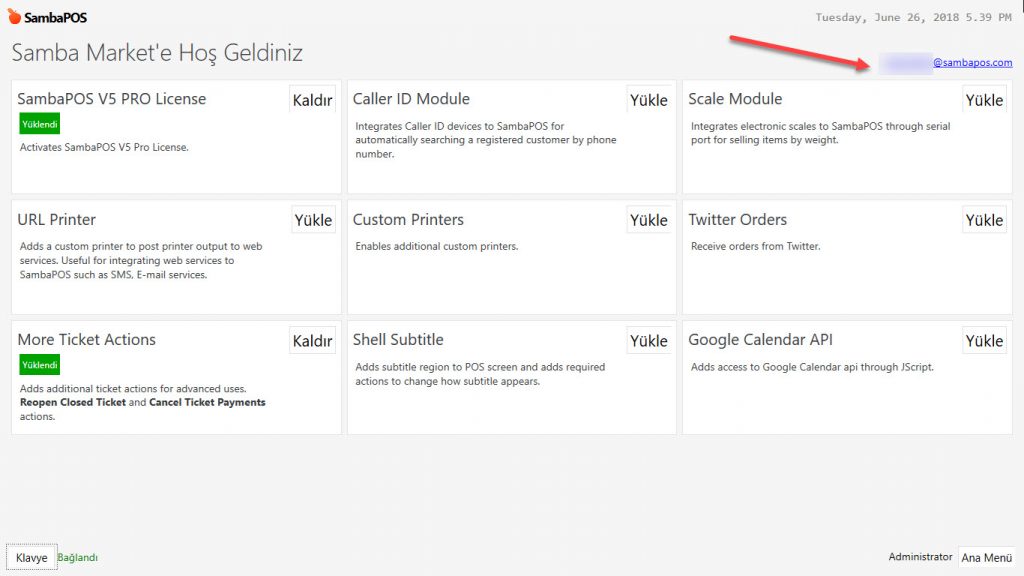Click the Yüklendi badge on PRO License
Screen dimensions: 1024x576
click(x=40, y=124)
